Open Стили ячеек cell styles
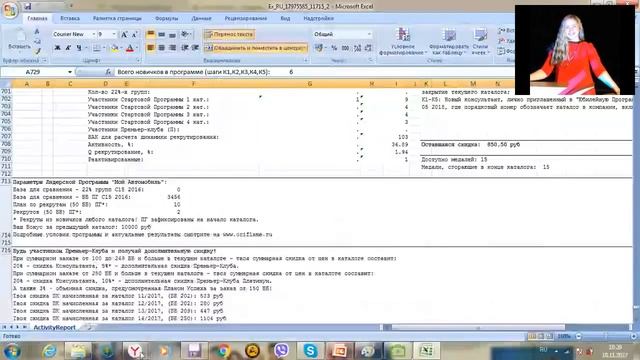The width and height of the screenshot is (640, 360). pyautogui.click(x=480, y=42)
